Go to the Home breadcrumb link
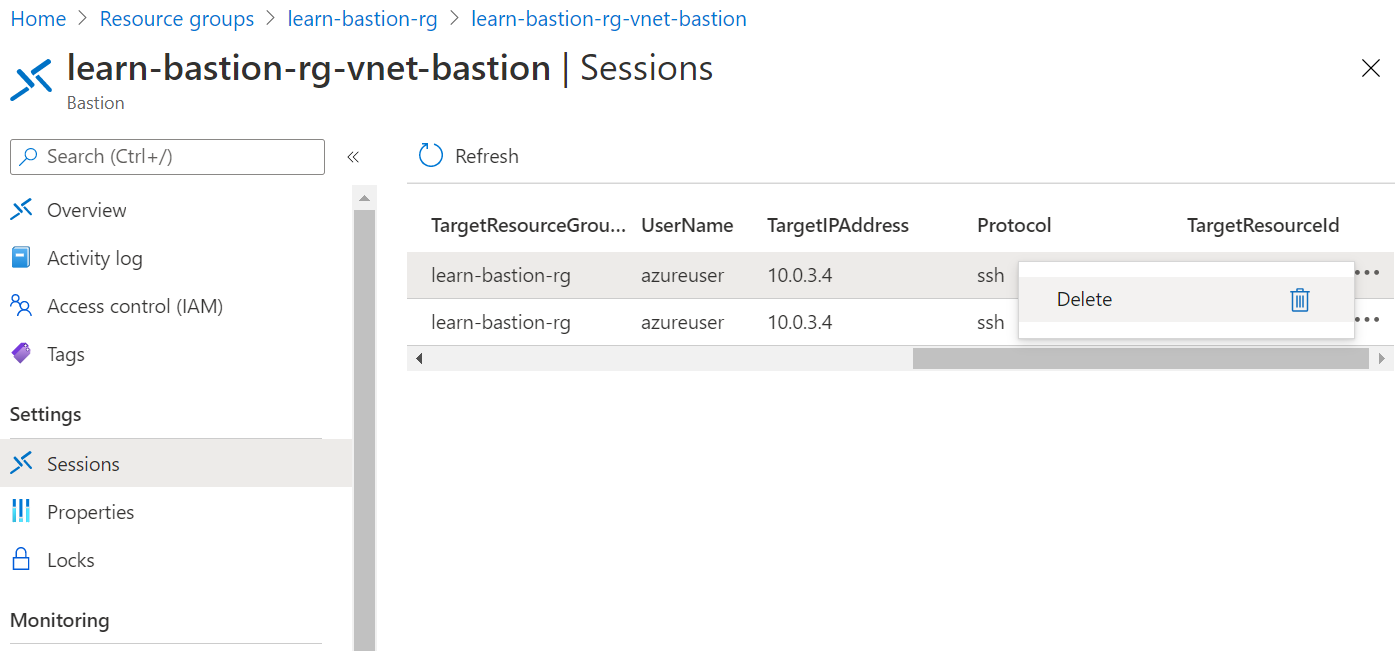The width and height of the screenshot is (1395, 651). tap(38, 19)
